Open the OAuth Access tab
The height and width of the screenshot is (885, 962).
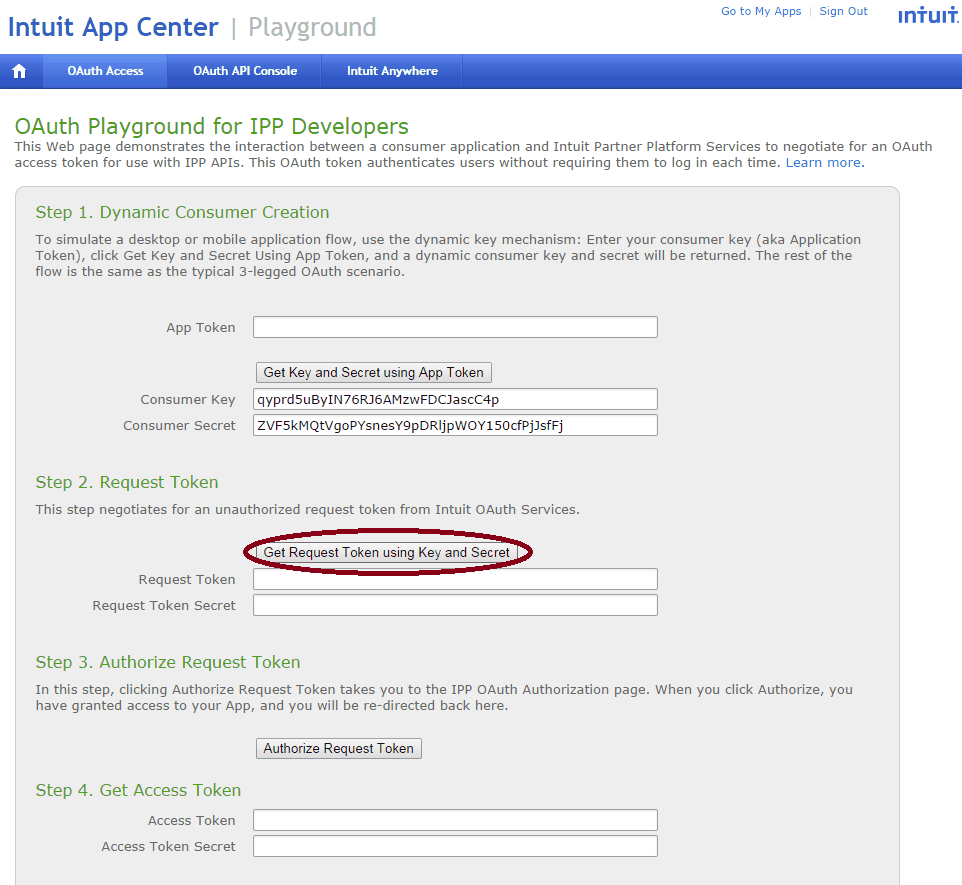click(x=105, y=71)
